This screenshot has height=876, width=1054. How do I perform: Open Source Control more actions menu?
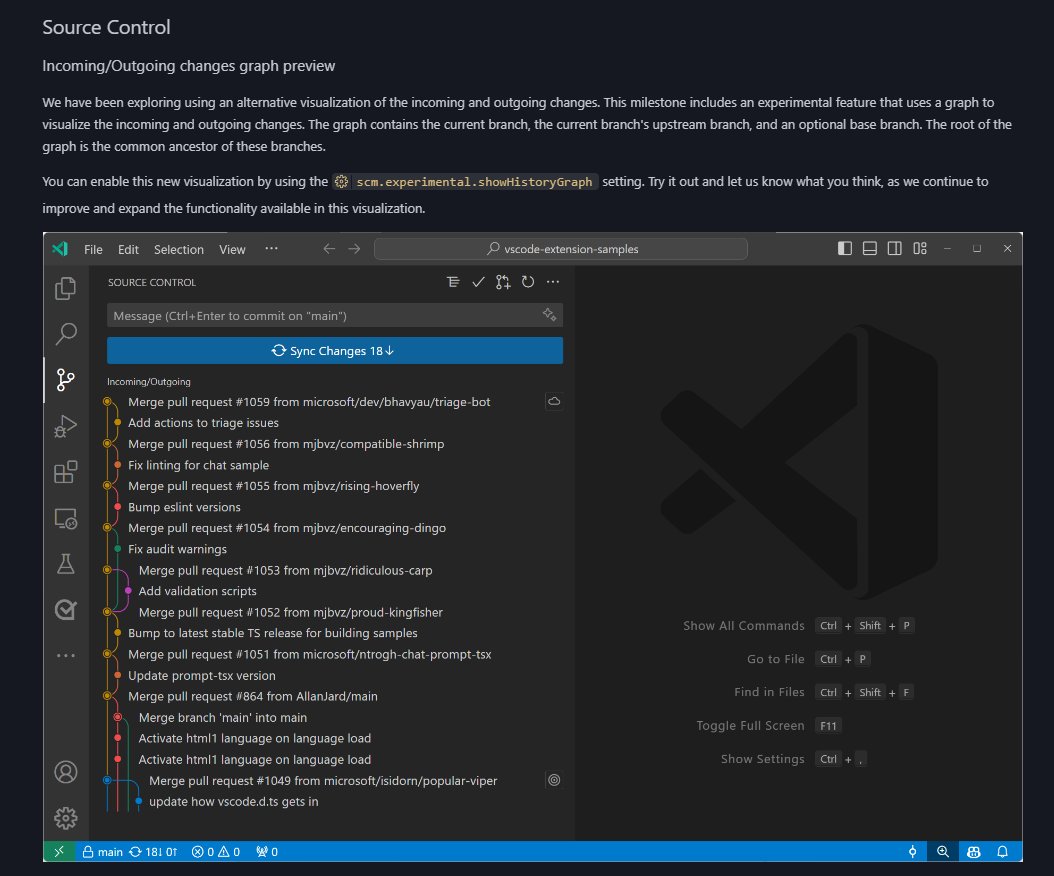553,282
